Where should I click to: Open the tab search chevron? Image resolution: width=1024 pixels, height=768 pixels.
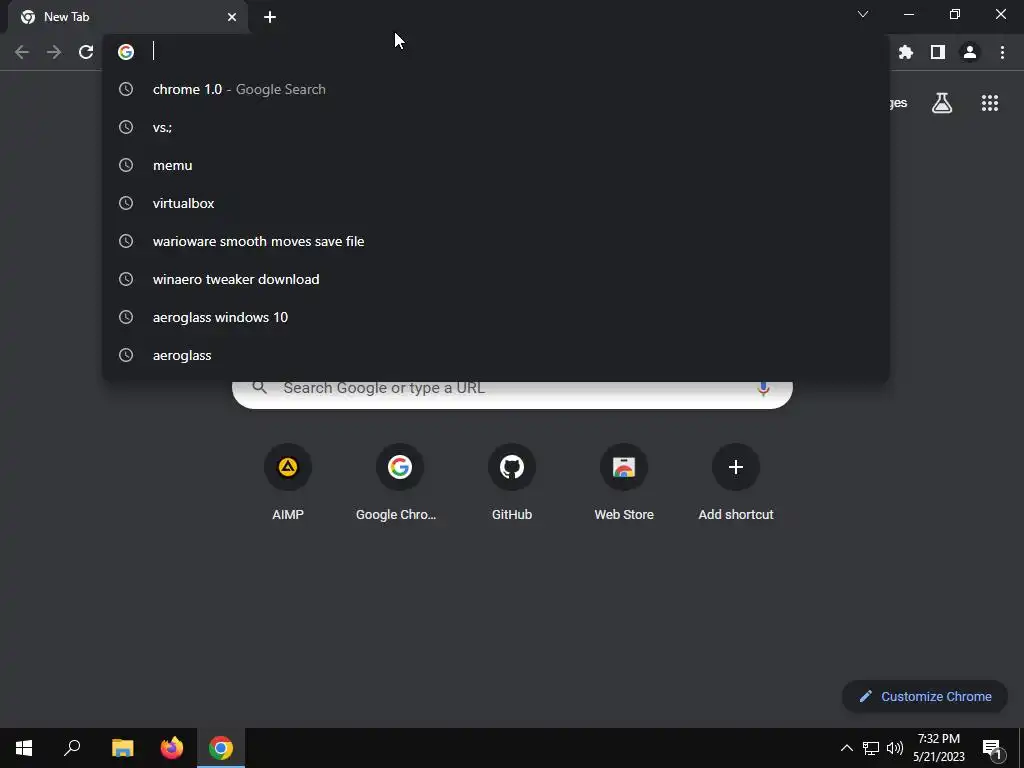click(x=863, y=14)
